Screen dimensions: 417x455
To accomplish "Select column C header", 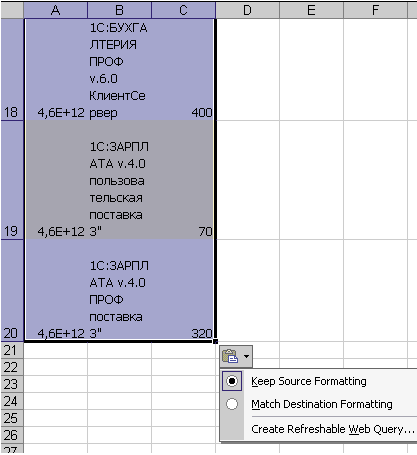I will point(183,10).
